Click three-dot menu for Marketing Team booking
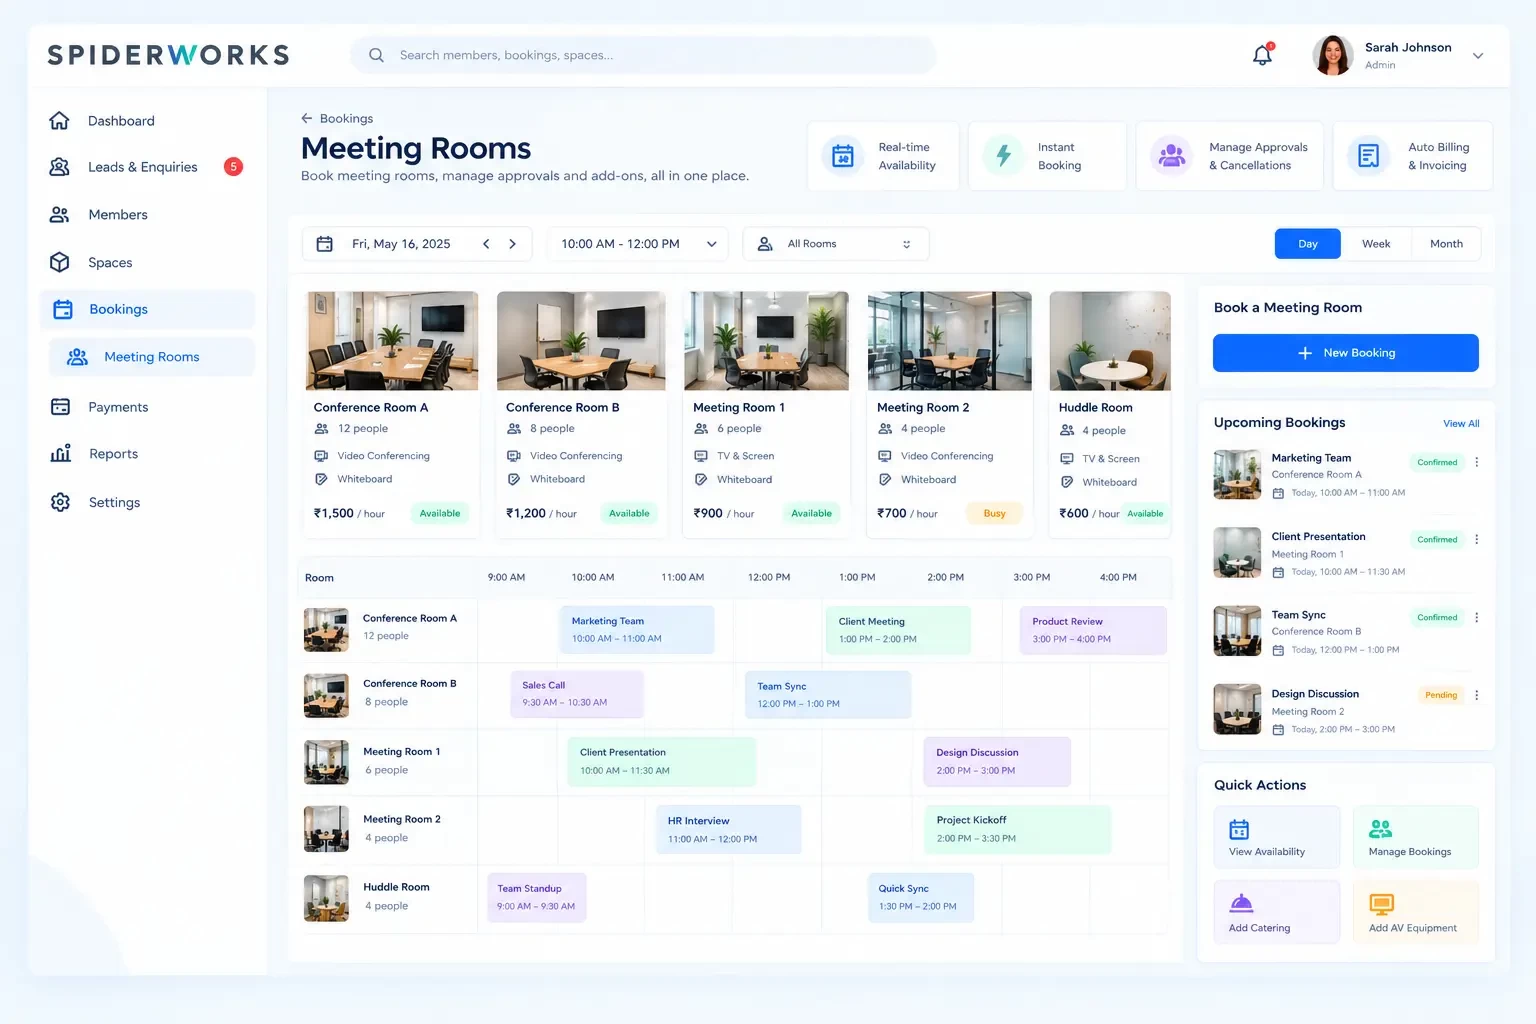The width and height of the screenshot is (1536, 1024). [1476, 462]
